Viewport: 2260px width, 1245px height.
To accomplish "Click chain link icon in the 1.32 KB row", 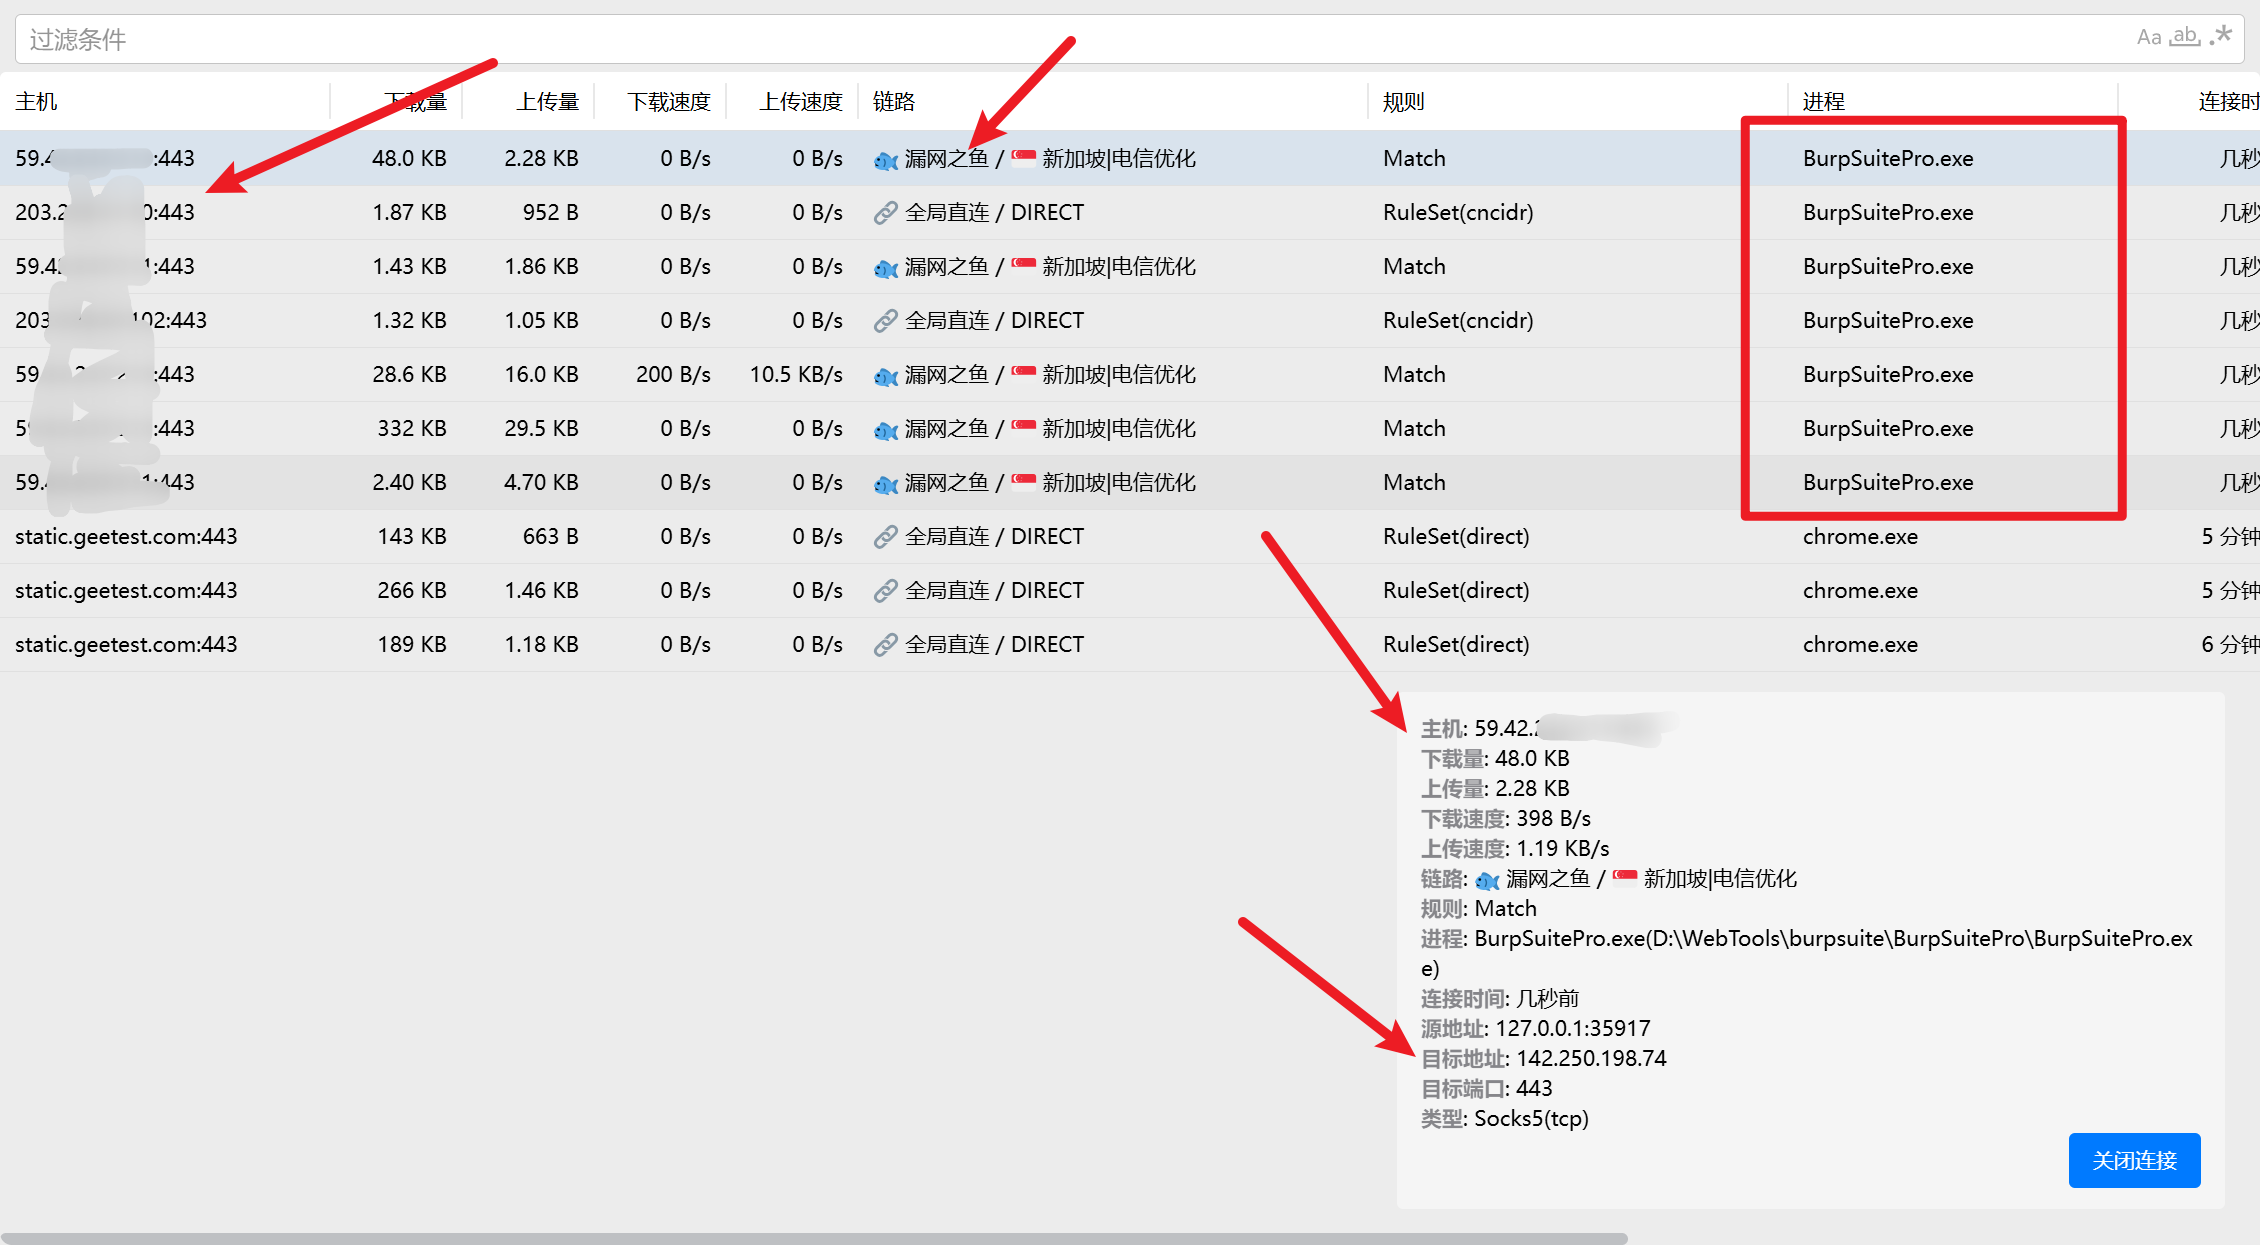I will (885, 321).
